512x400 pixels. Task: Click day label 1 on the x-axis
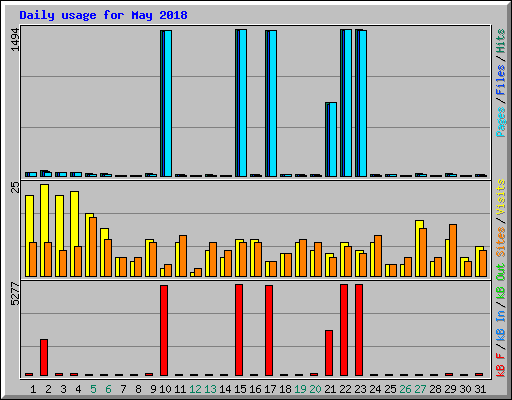[33, 389]
